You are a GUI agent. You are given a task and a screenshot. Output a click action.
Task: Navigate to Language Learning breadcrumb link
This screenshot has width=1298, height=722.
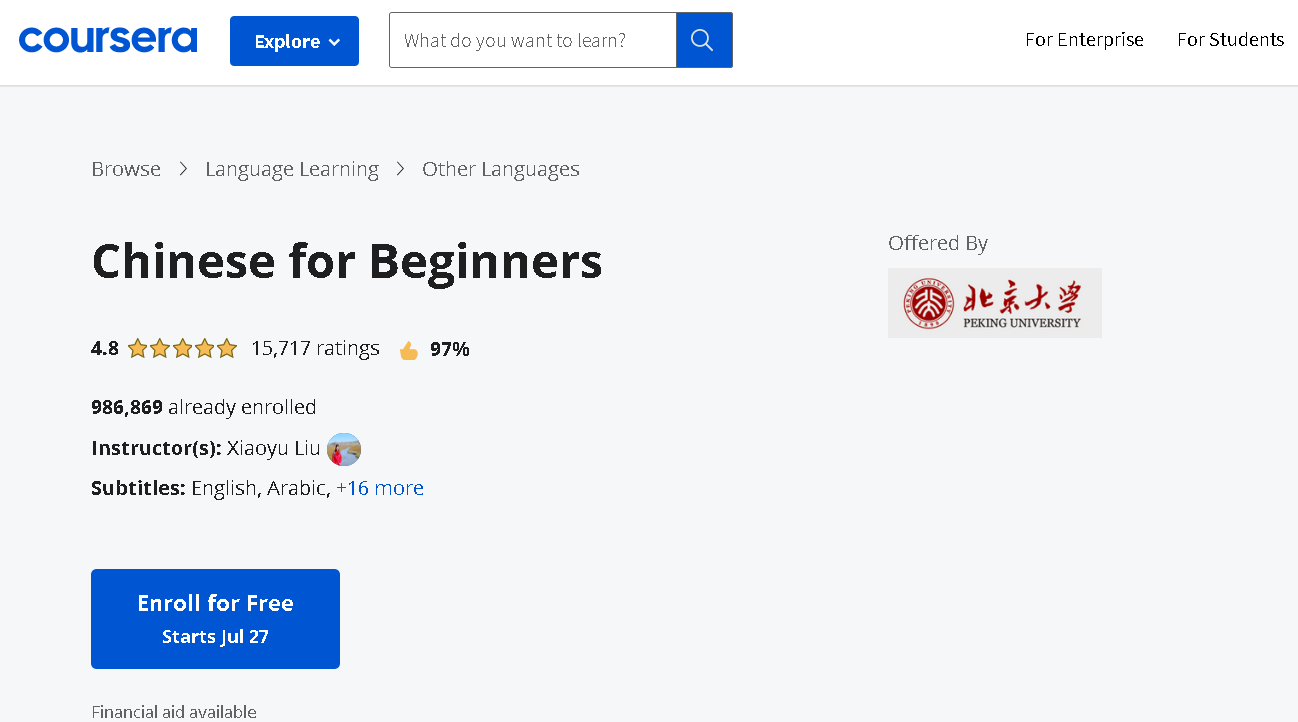click(292, 169)
